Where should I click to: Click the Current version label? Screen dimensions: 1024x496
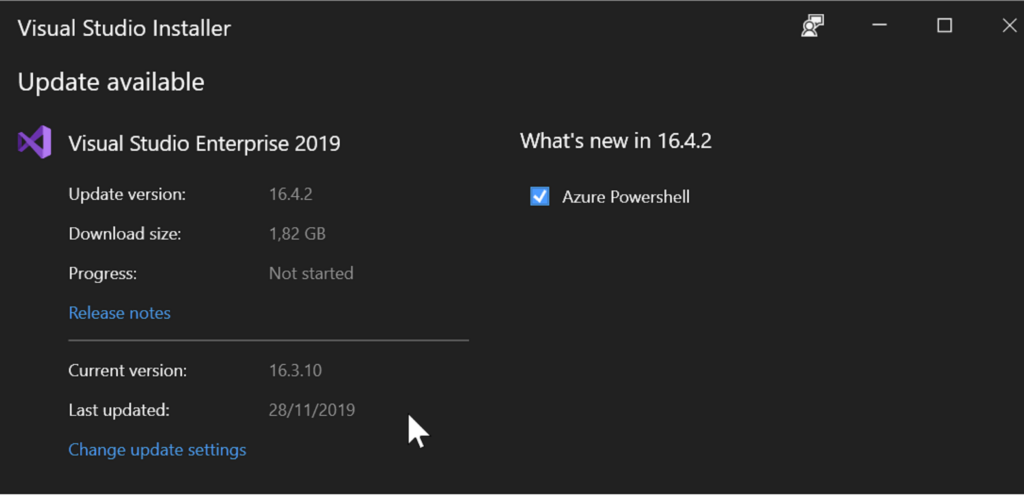coord(128,371)
